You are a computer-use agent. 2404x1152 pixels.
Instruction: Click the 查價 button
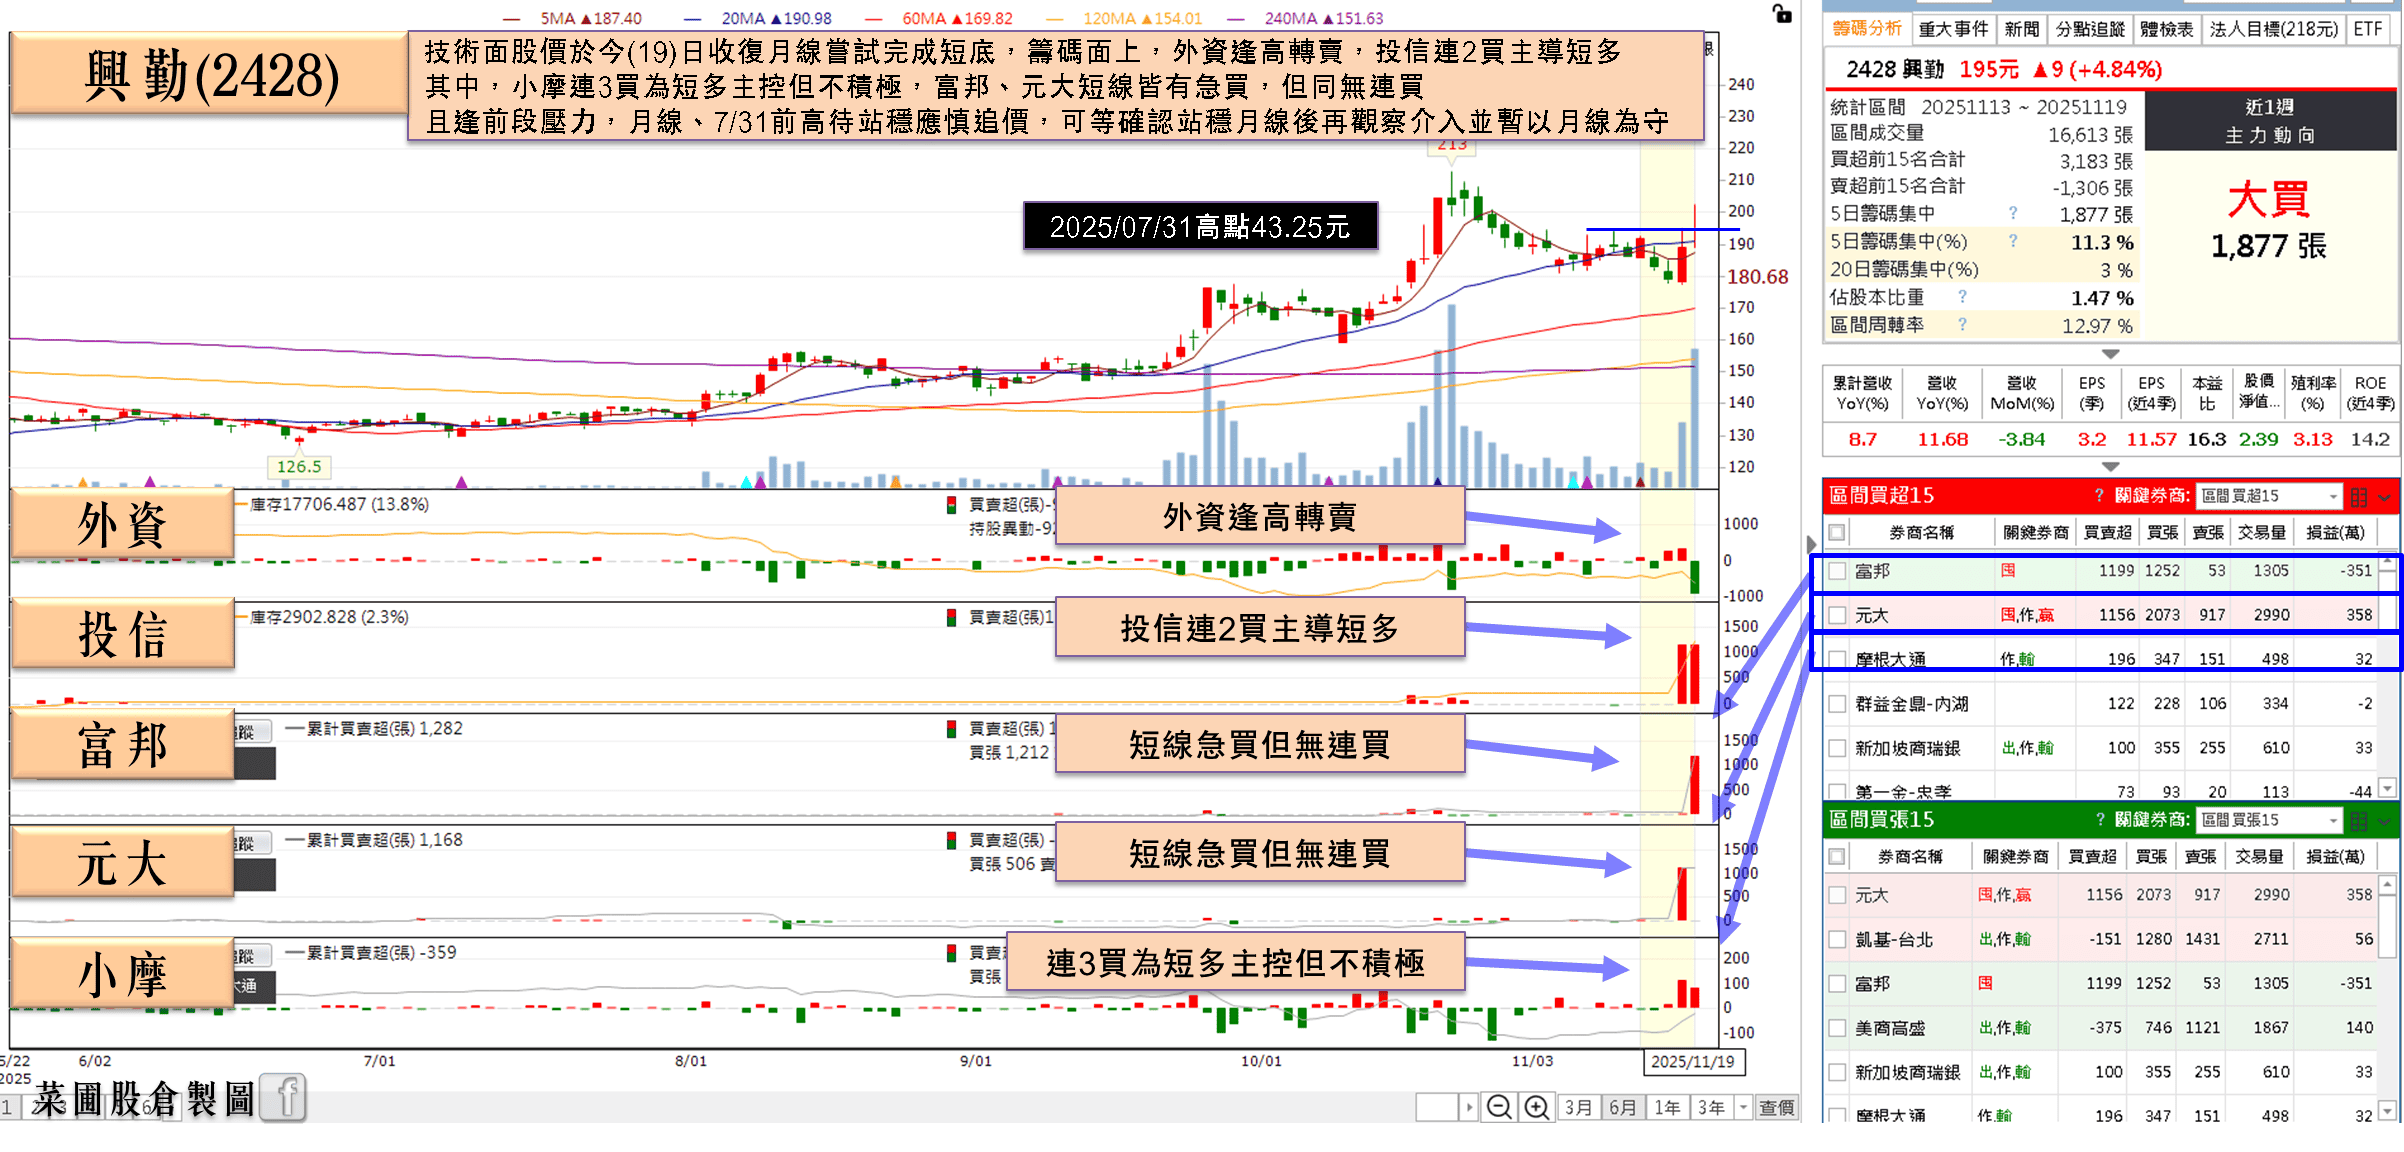pyautogui.click(x=1777, y=1107)
